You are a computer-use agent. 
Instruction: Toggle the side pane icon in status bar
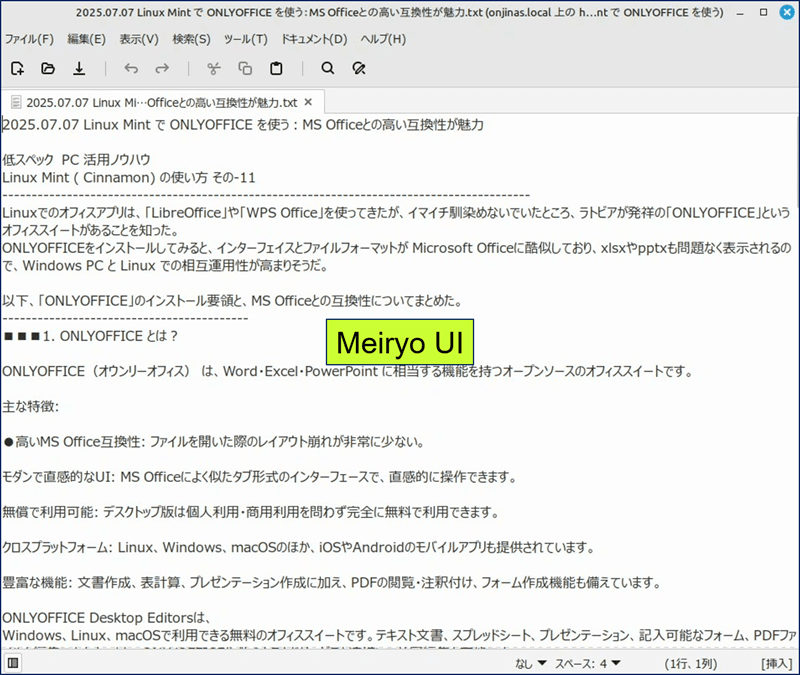pos(13,663)
